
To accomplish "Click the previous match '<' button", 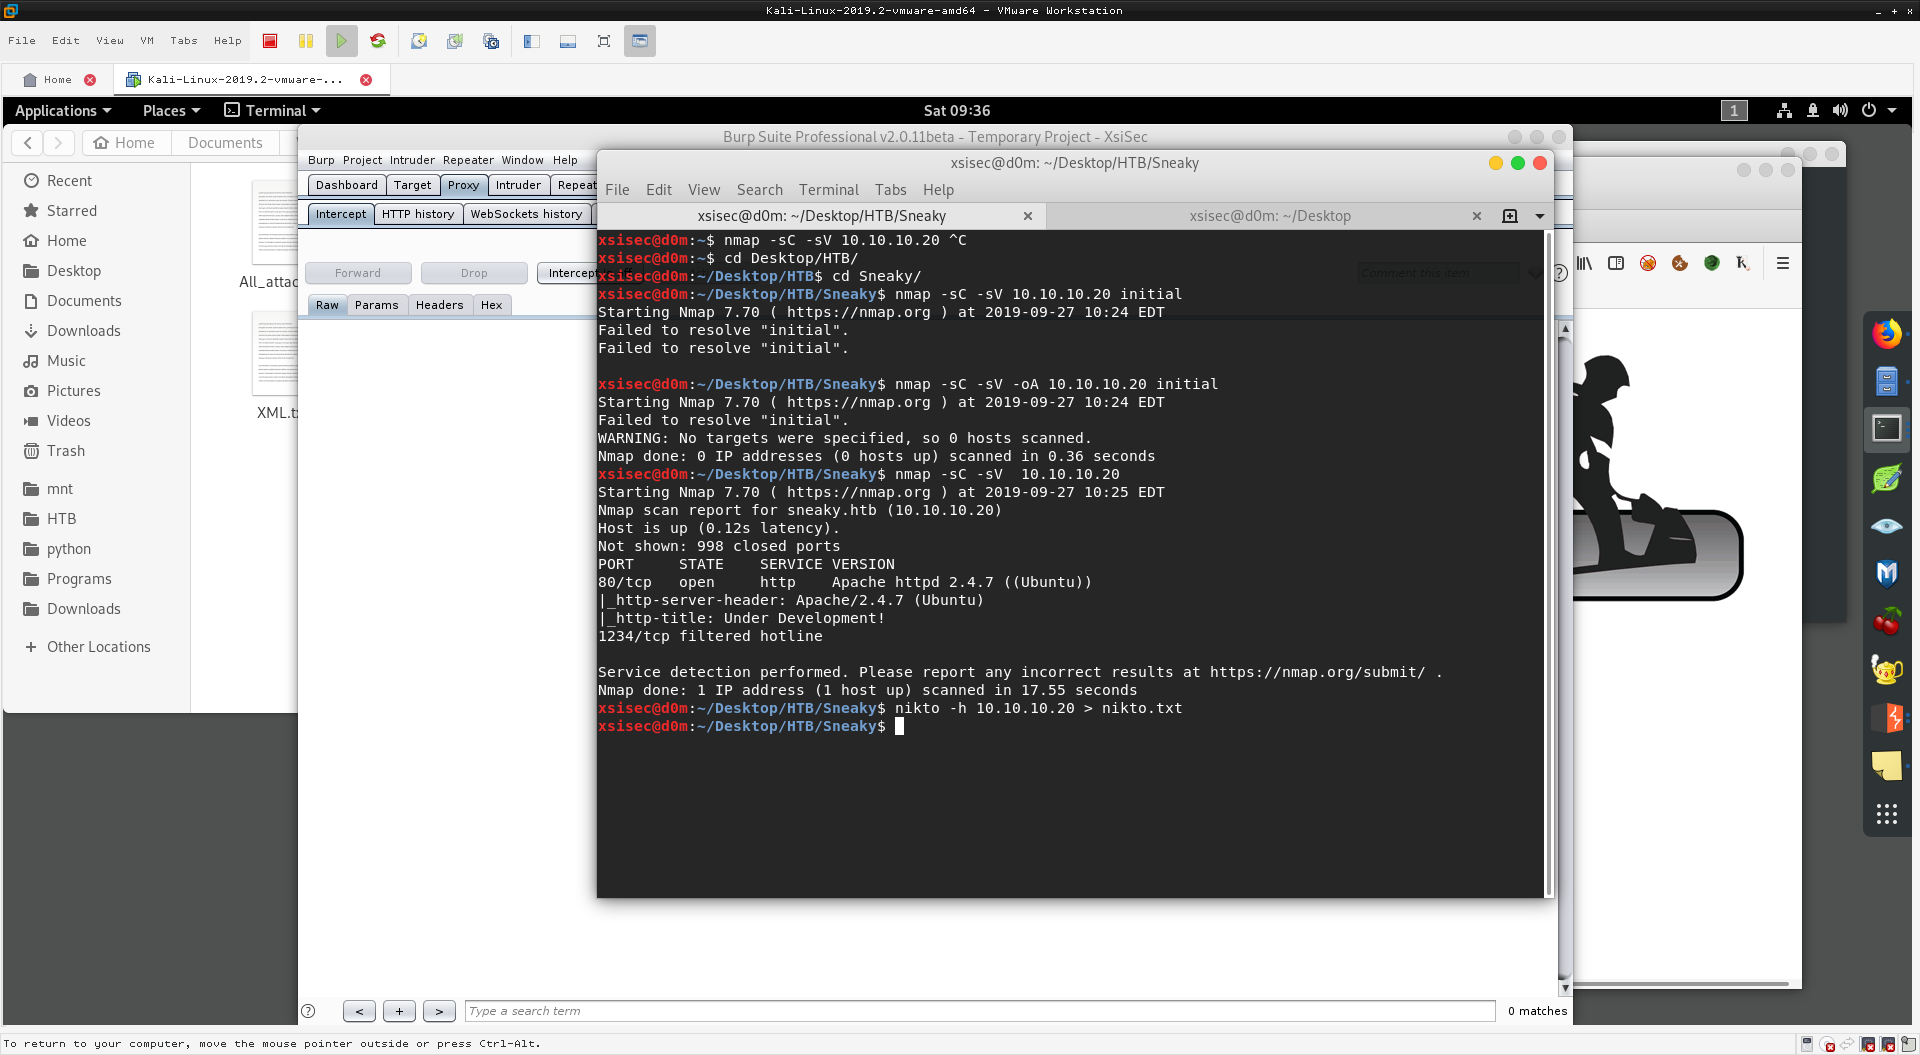I will 359,1011.
